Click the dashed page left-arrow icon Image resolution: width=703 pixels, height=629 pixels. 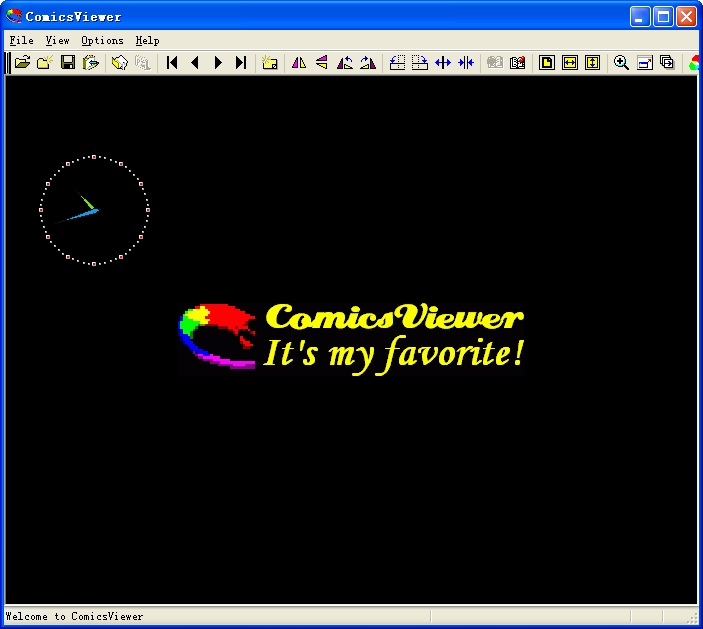click(397, 62)
